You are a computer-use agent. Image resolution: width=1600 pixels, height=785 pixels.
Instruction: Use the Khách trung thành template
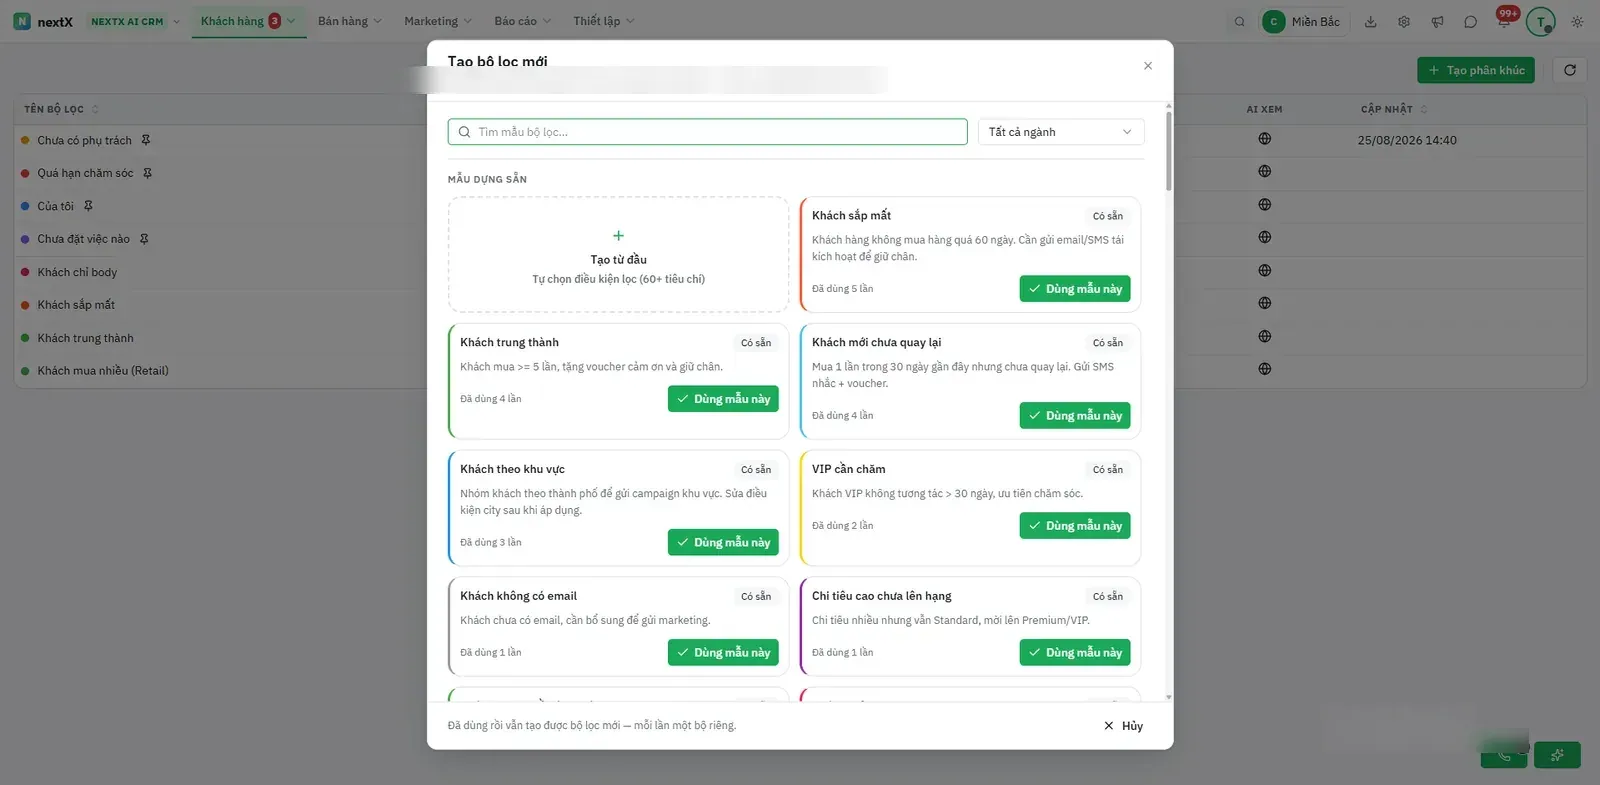coord(723,399)
